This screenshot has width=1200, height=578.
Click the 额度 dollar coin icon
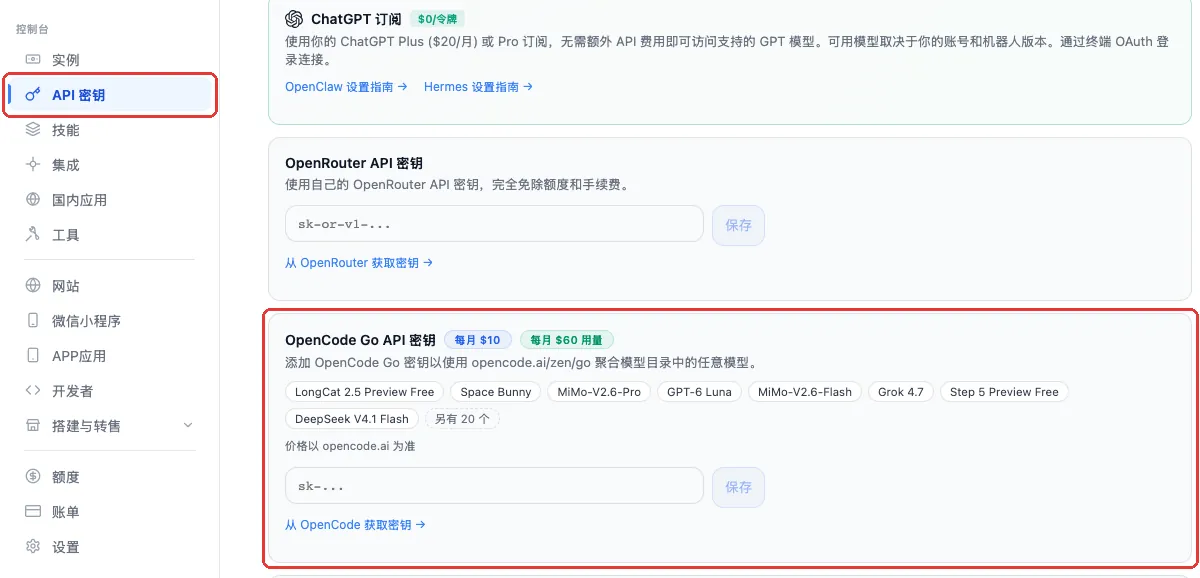coord(33,477)
